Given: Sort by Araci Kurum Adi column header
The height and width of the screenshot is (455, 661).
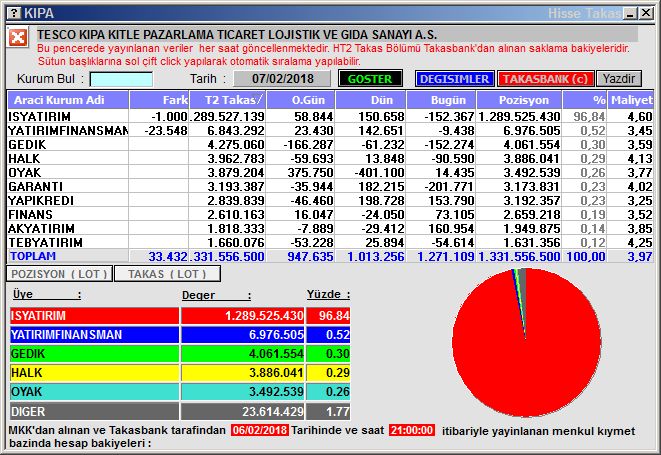Looking at the screenshot, I should pos(68,100).
